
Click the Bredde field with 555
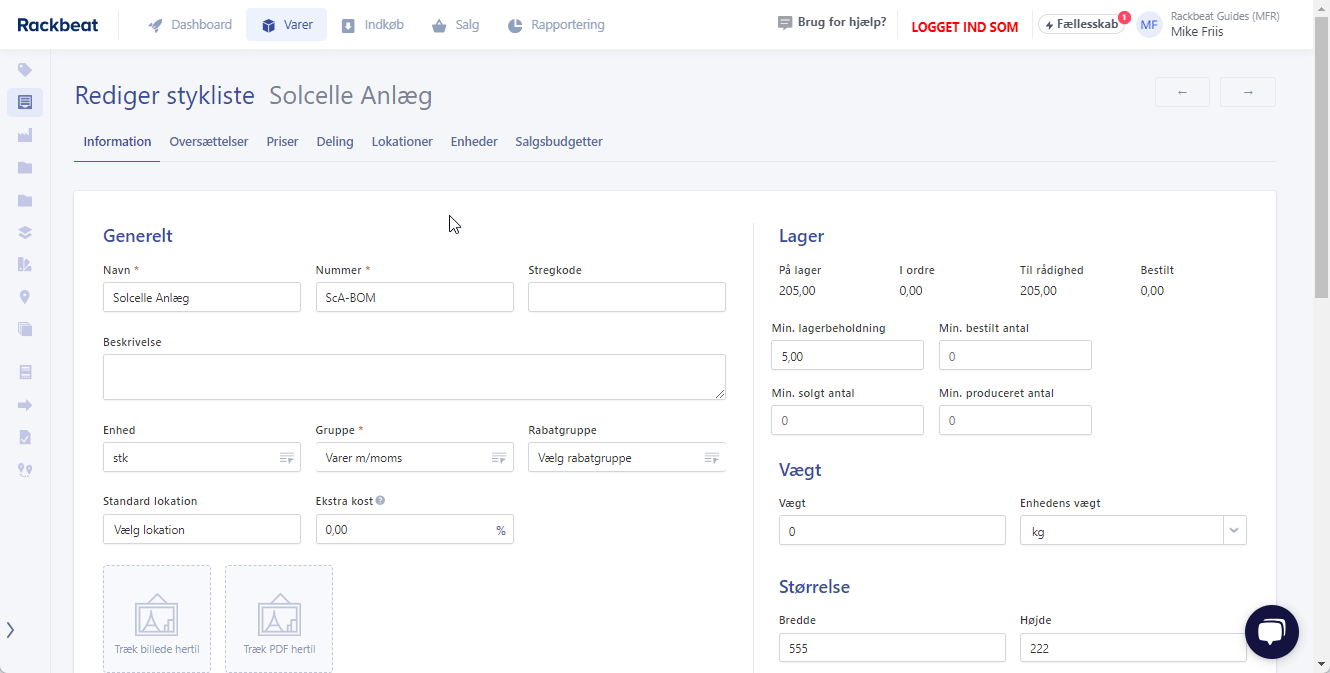click(892, 647)
